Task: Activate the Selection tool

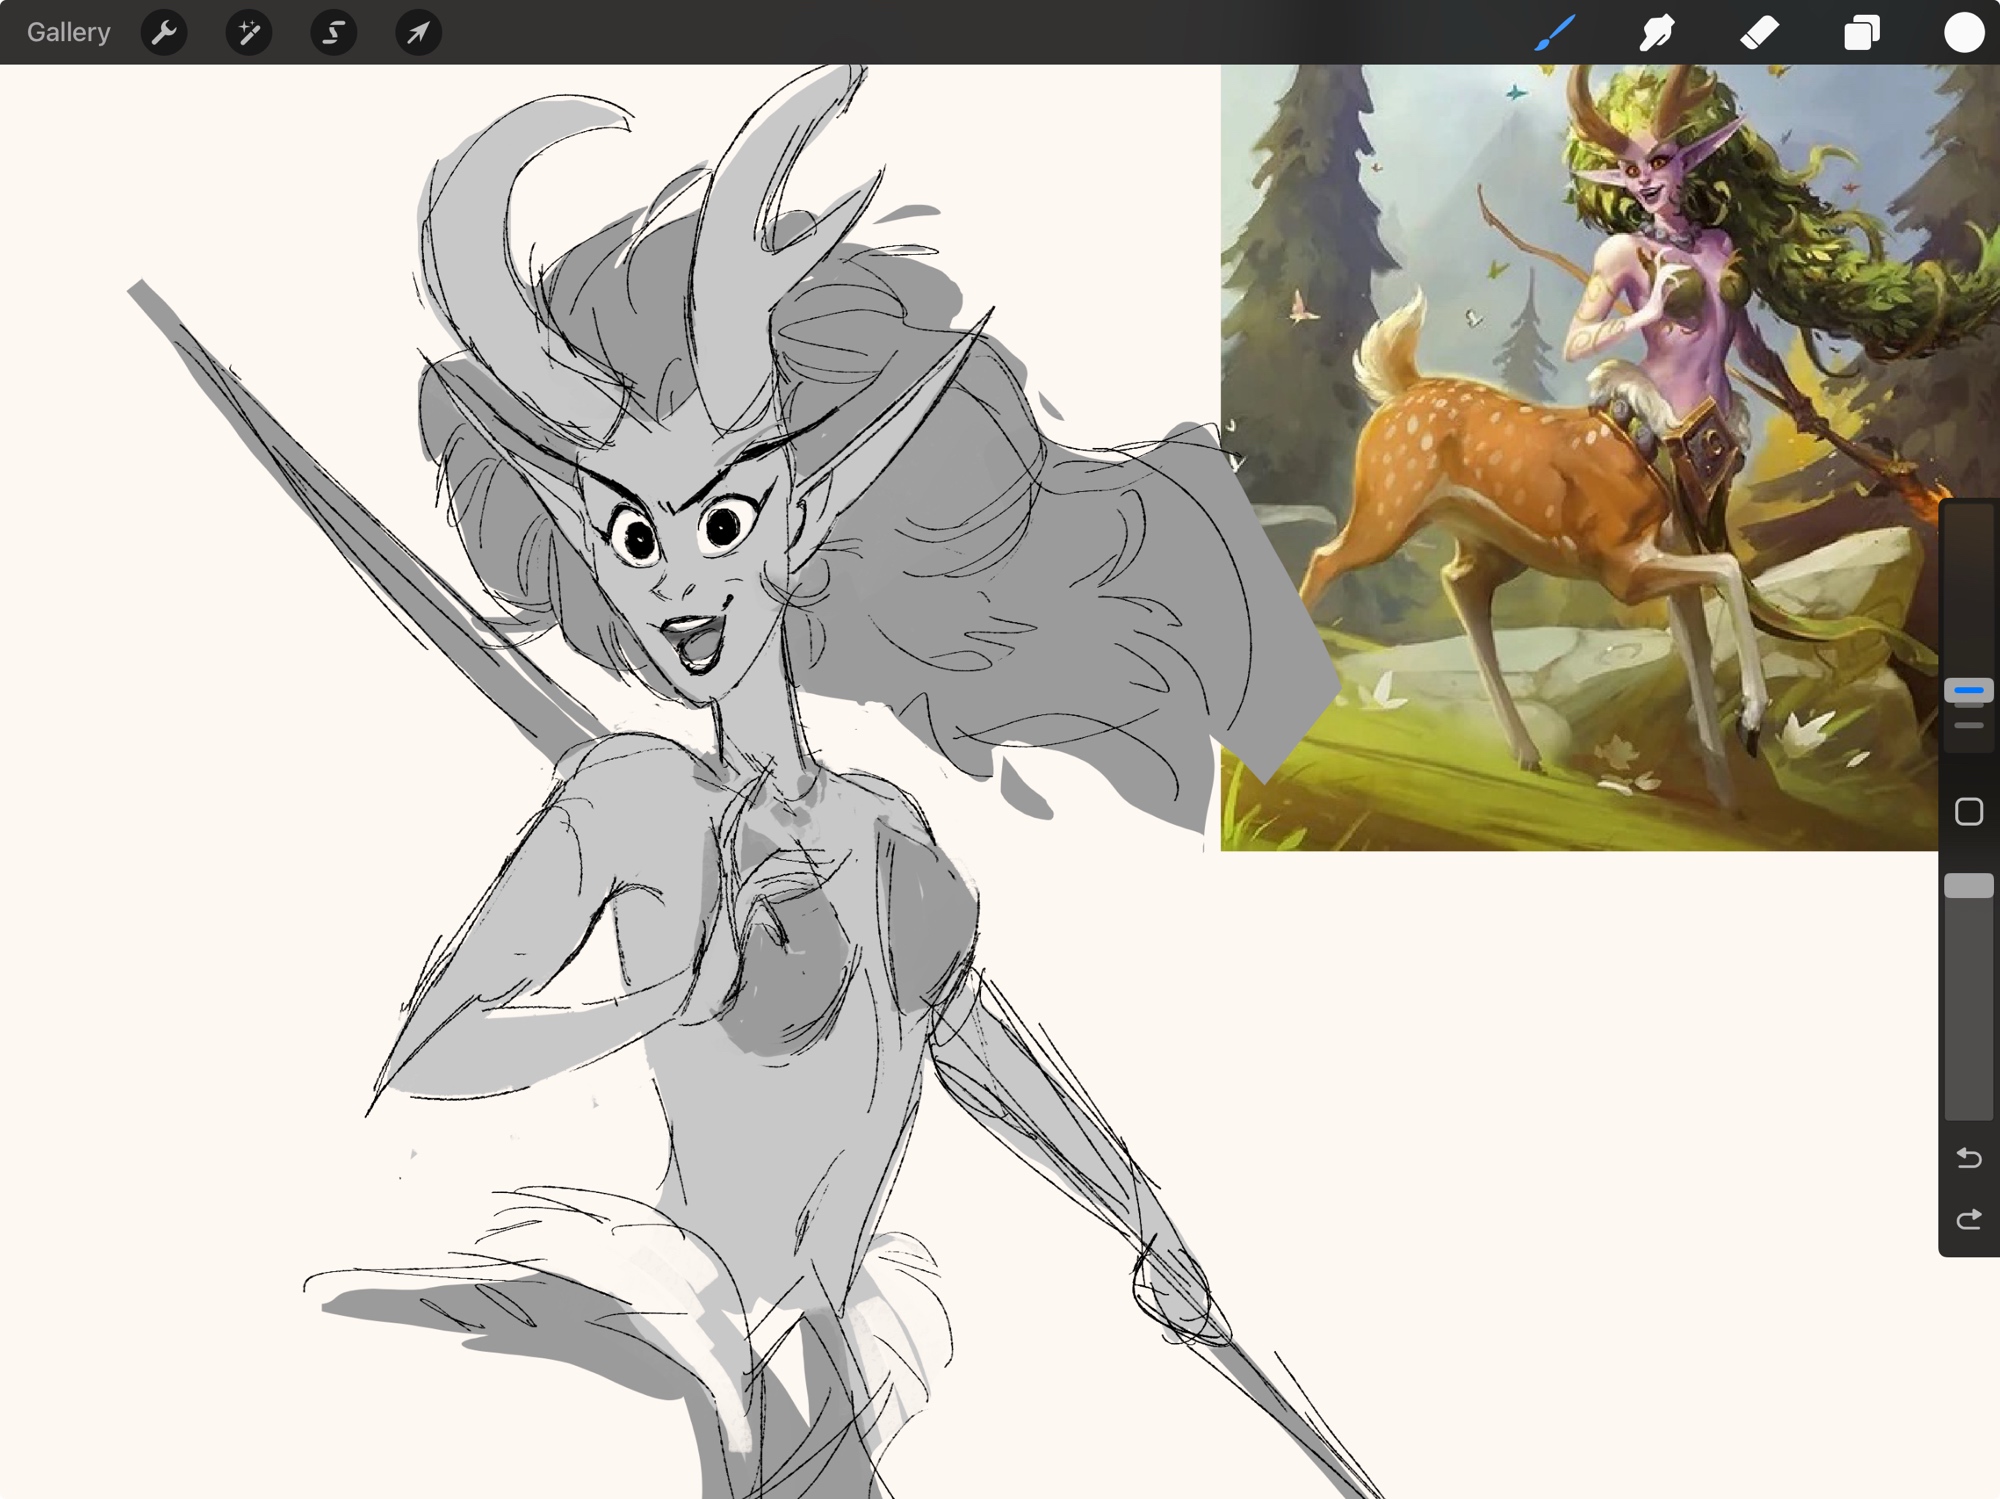Action: tap(333, 32)
